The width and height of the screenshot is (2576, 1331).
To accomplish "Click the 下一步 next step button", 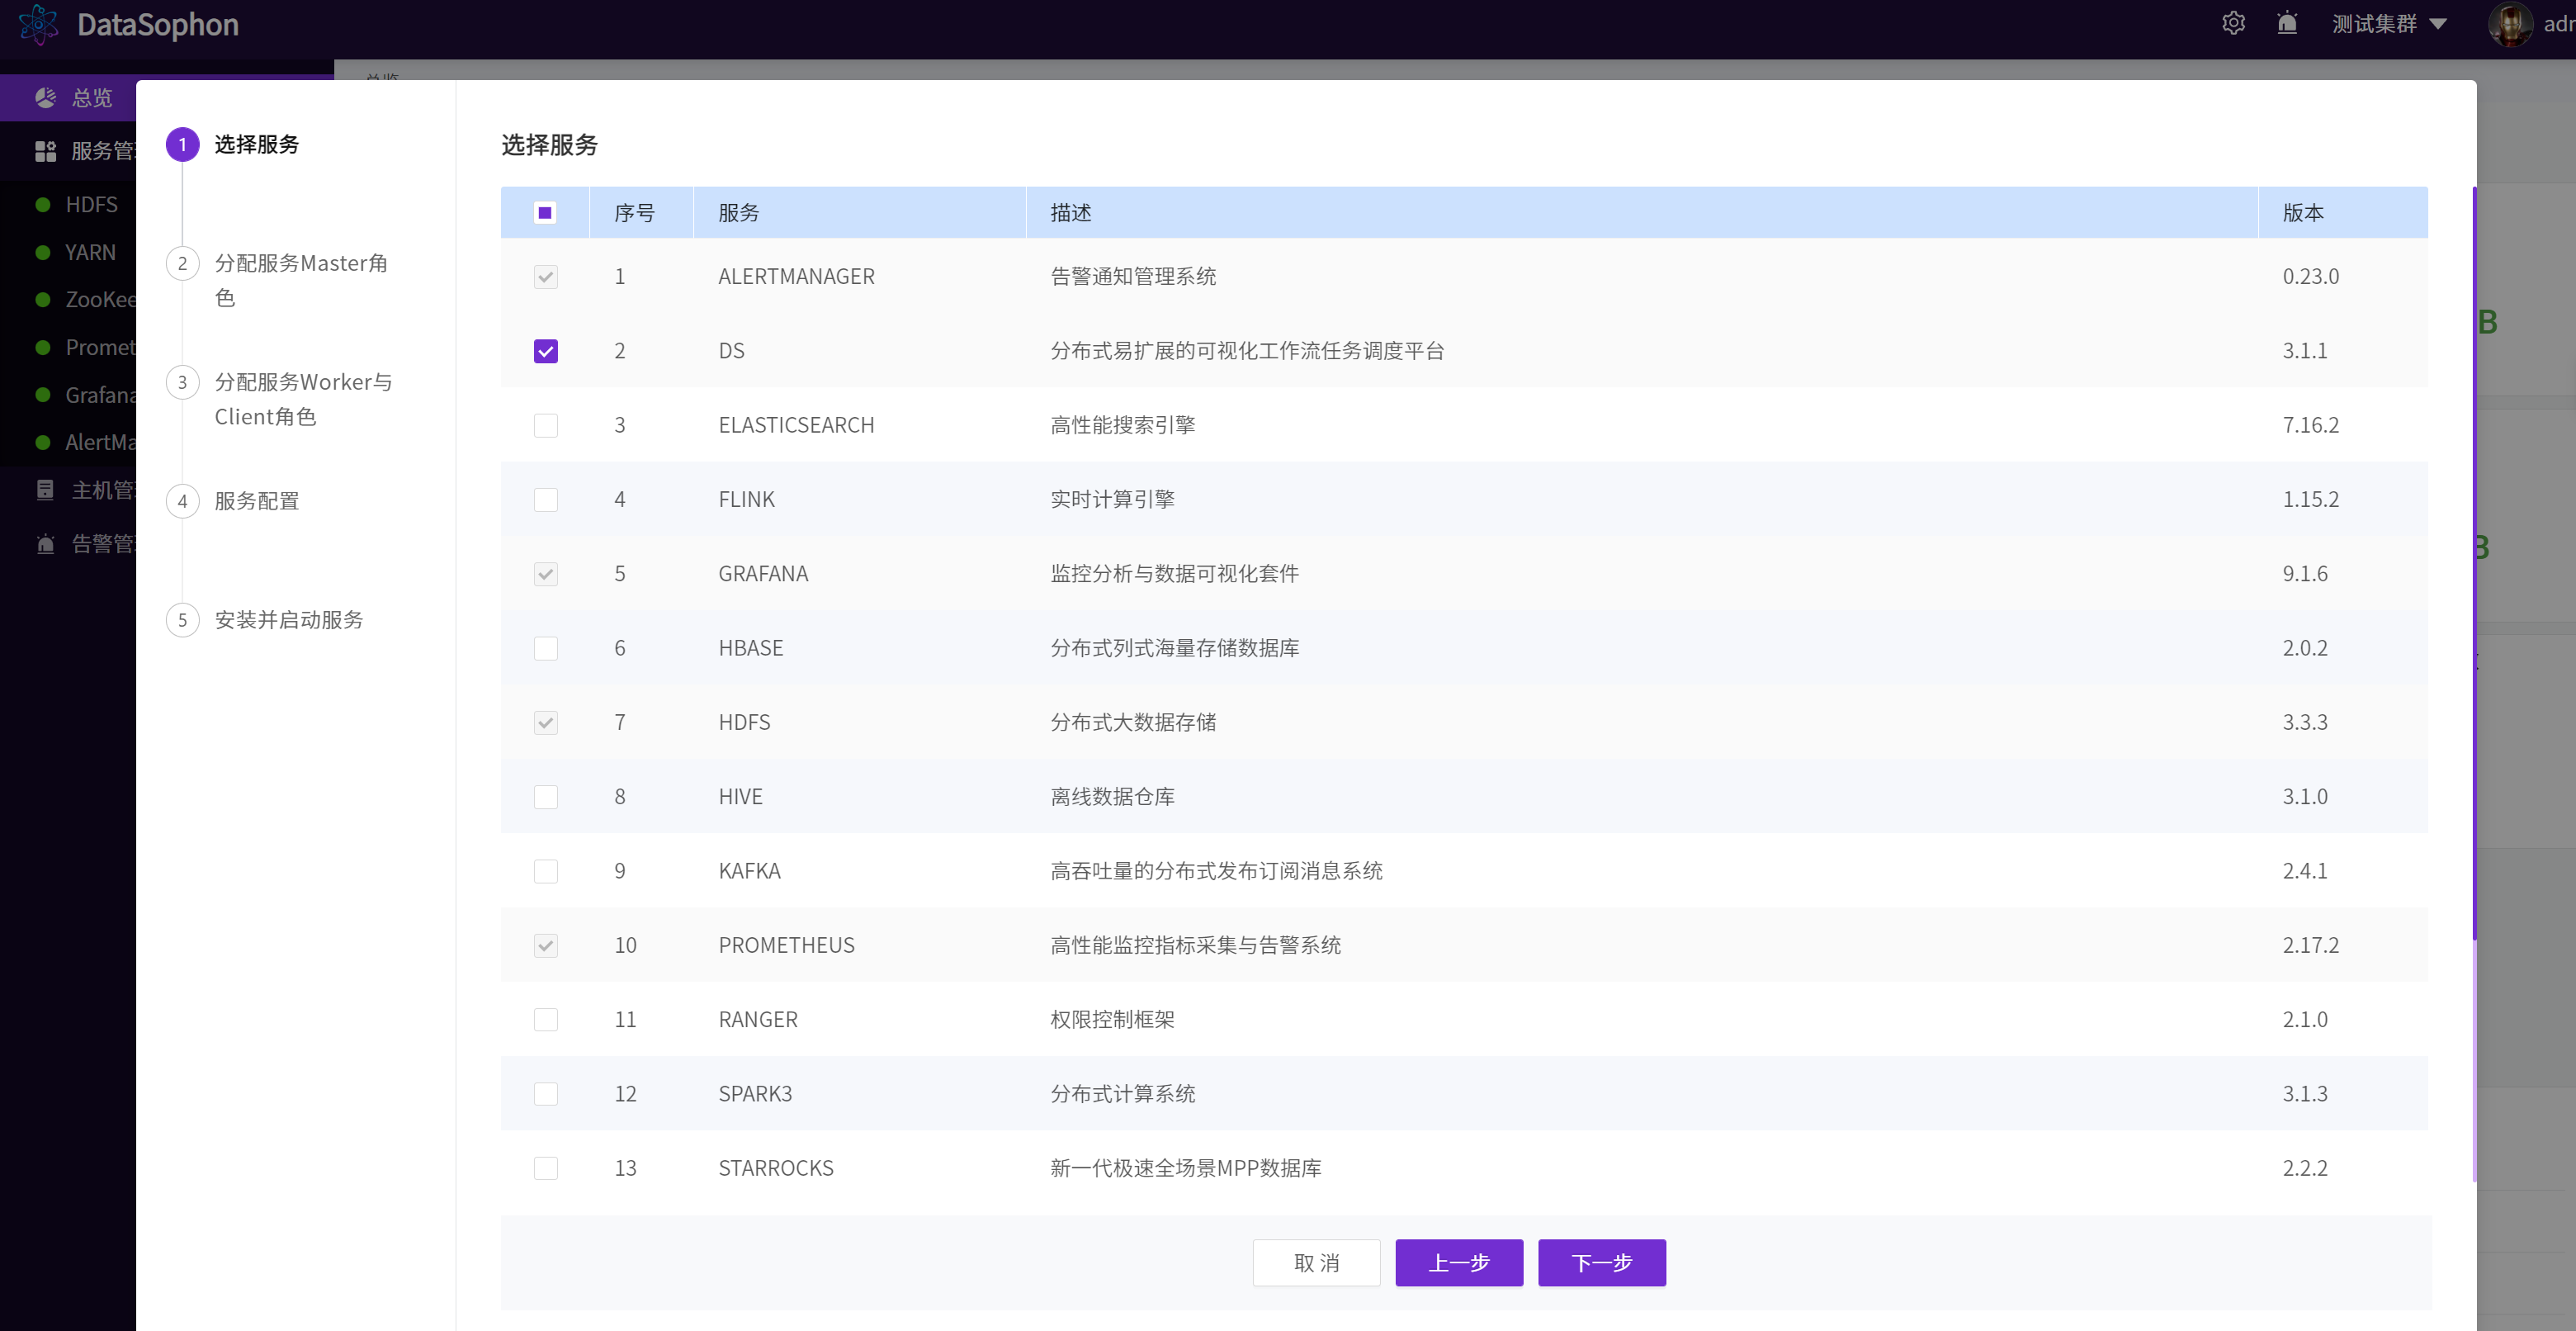I will point(1601,1263).
